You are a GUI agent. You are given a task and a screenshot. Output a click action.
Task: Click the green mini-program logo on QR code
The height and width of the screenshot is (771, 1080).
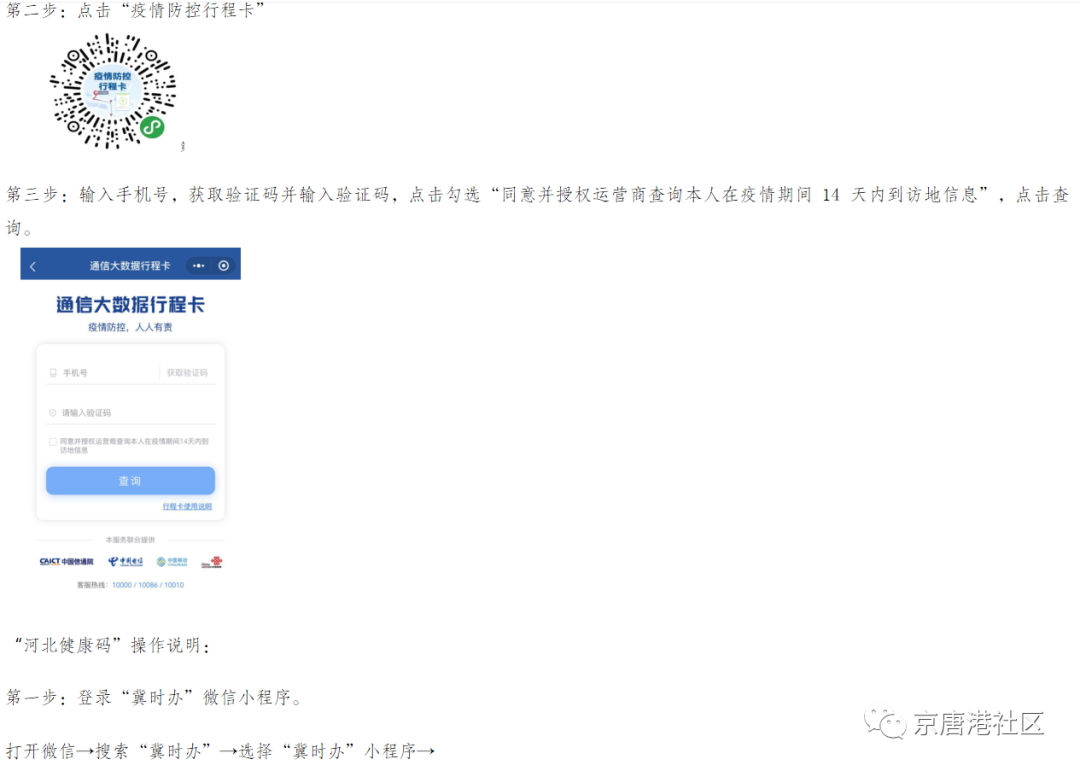click(152, 127)
